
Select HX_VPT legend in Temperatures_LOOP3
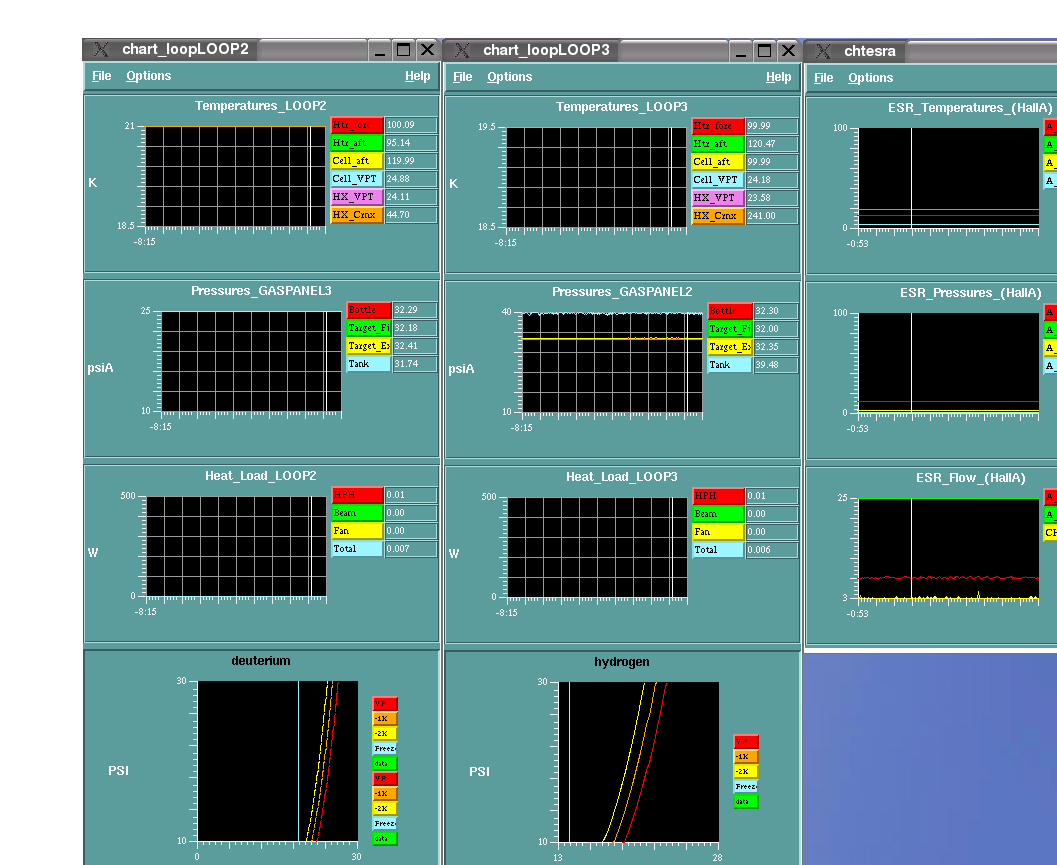click(718, 198)
